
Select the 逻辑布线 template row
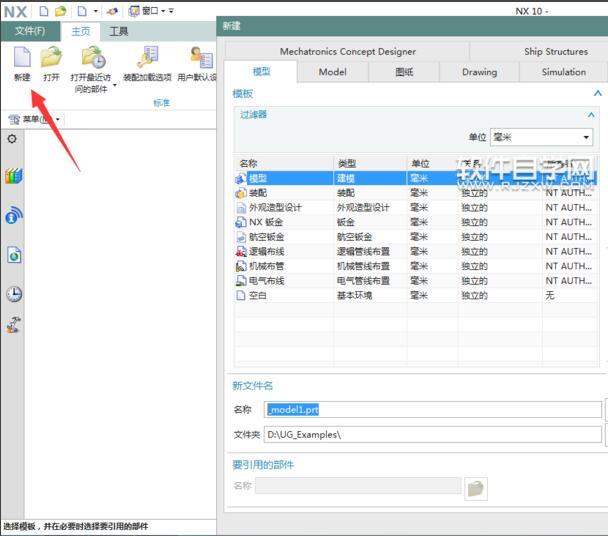point(416,251)
